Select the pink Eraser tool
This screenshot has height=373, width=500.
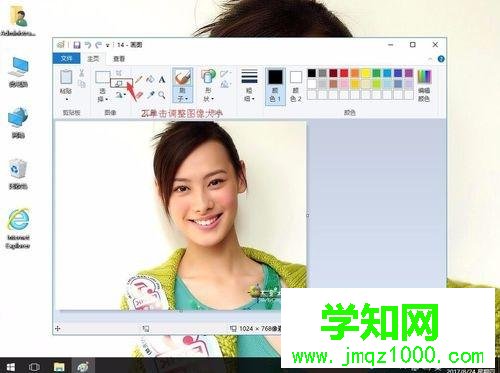point(139,96)
